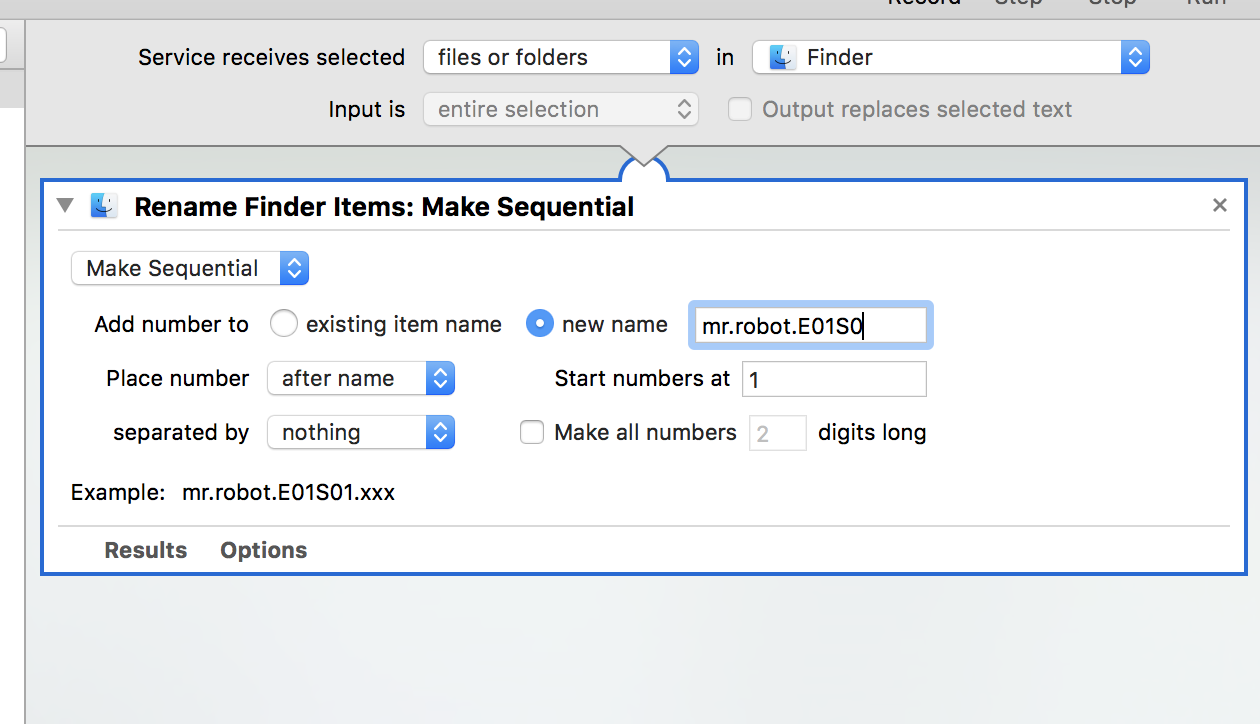Collapse the Rename Finder Items action
Image resolution: width=1260 pixels, height=724 pixels.
click(65, 206)
